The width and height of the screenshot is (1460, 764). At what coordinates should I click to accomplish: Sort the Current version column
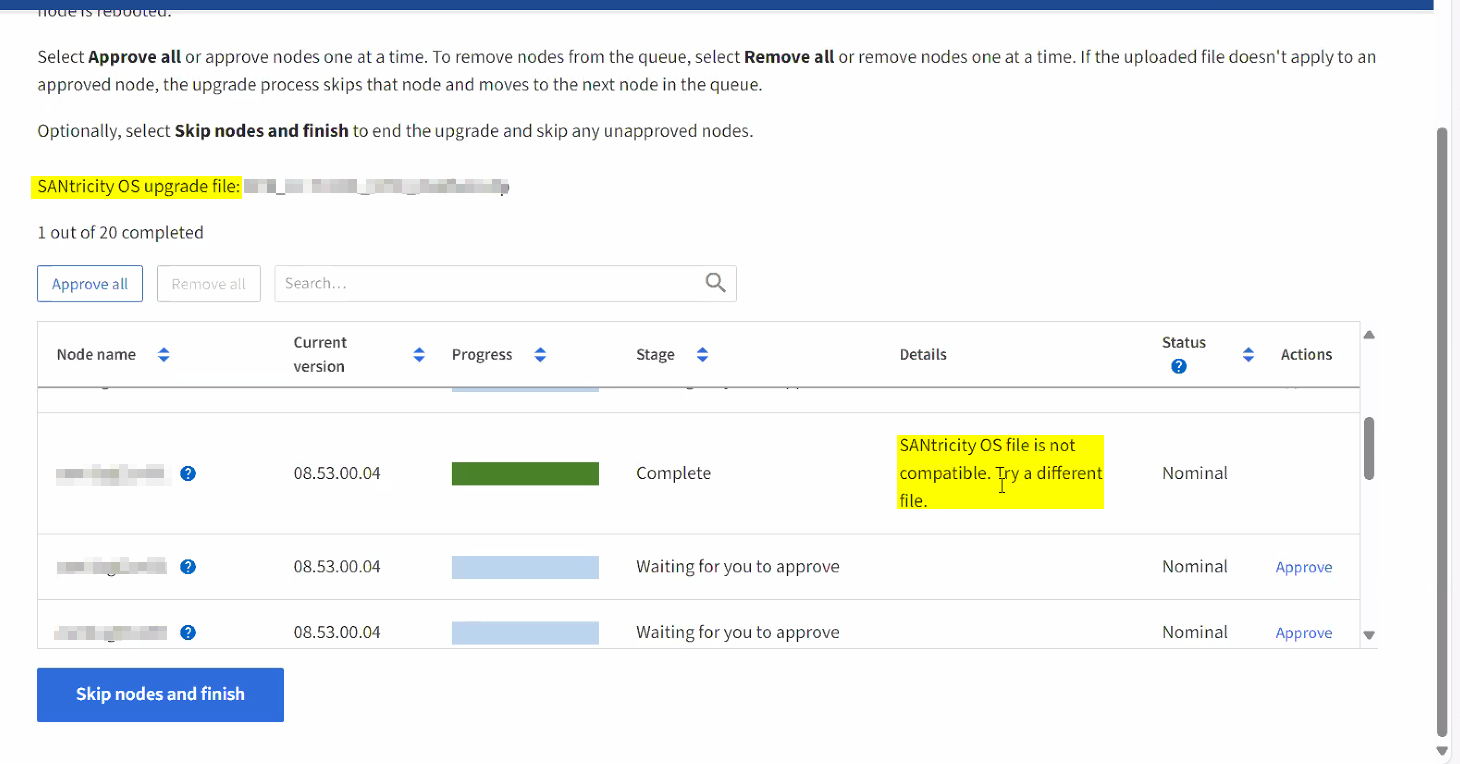(418, 354)
